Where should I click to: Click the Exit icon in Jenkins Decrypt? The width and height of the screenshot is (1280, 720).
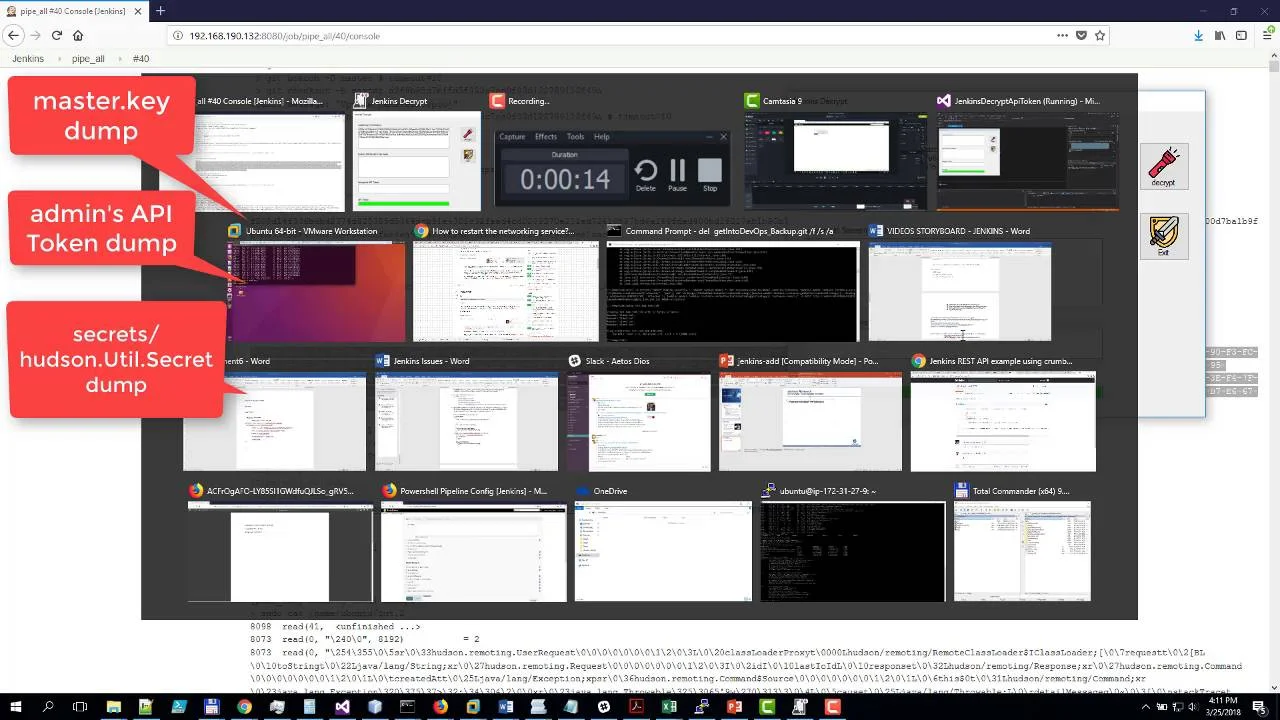1164,237
